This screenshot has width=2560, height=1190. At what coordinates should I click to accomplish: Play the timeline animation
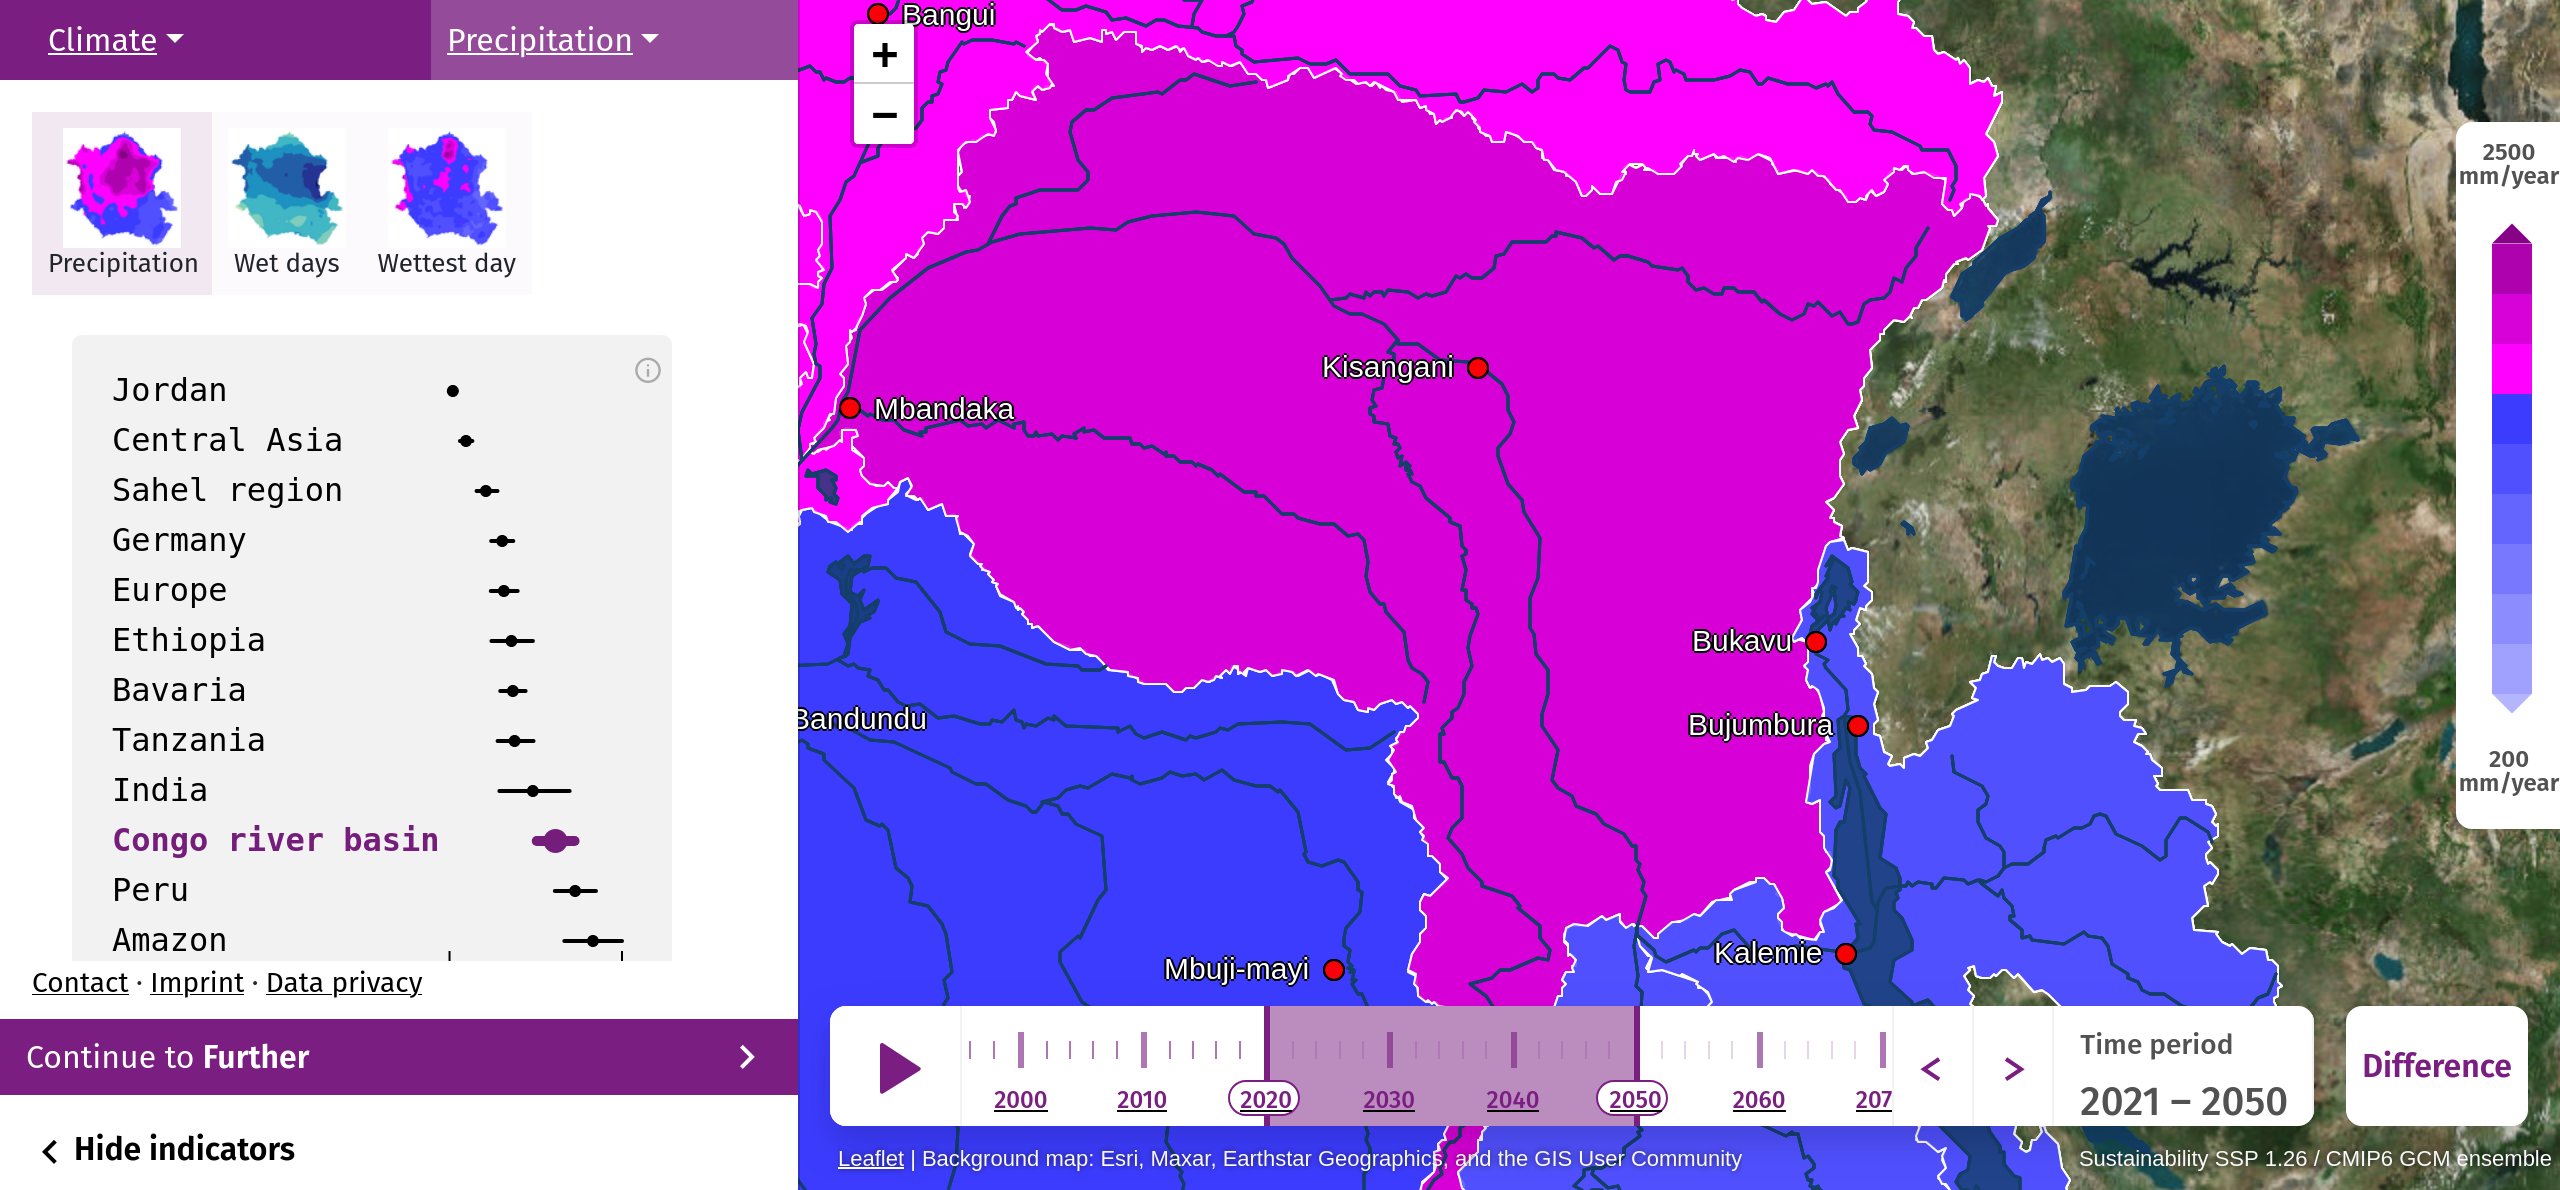pyautogui.click(x=898, y=1068)
